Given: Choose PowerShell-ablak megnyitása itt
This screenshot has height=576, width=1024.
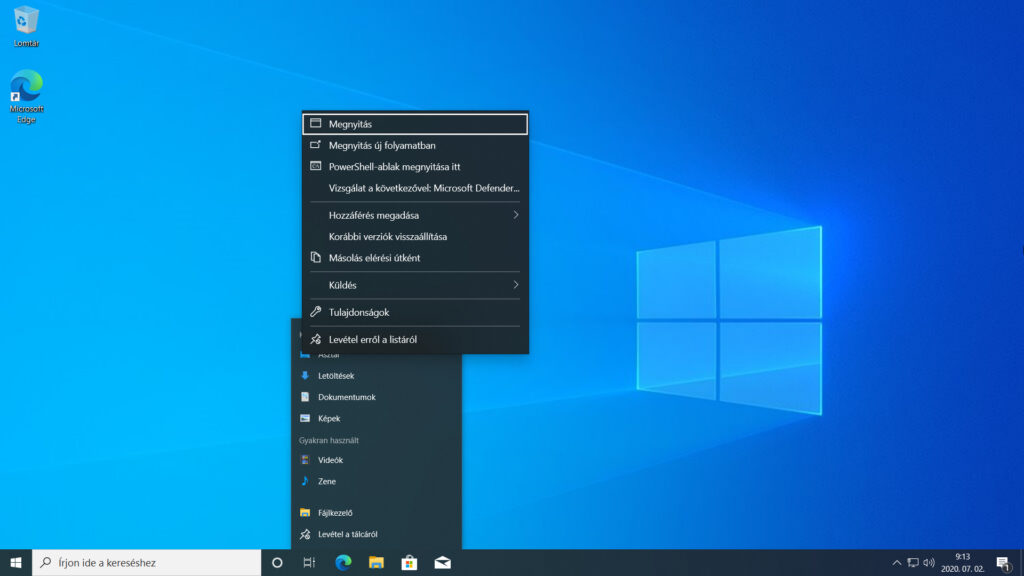Looking at the screenshot, I should coord(415,167).
